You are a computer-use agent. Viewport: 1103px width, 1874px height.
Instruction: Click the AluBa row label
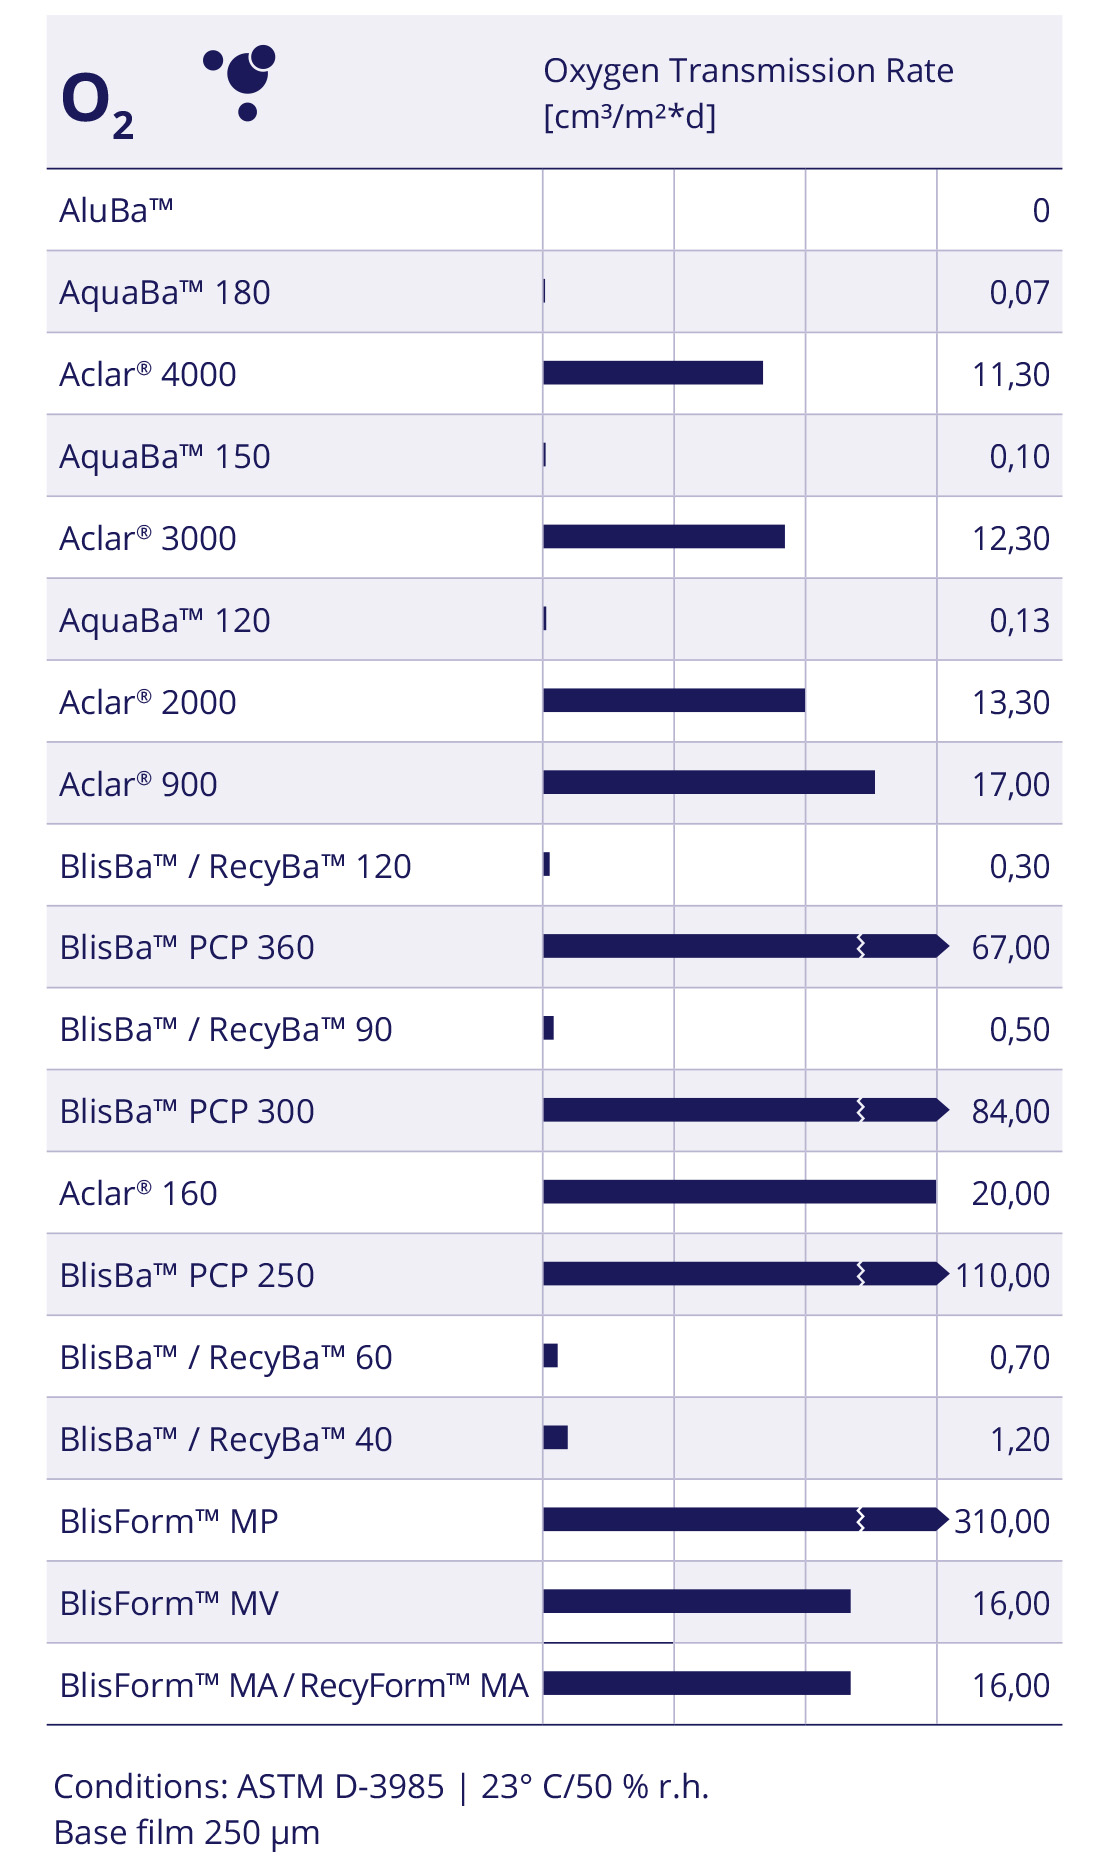click(x=116, y=210)
